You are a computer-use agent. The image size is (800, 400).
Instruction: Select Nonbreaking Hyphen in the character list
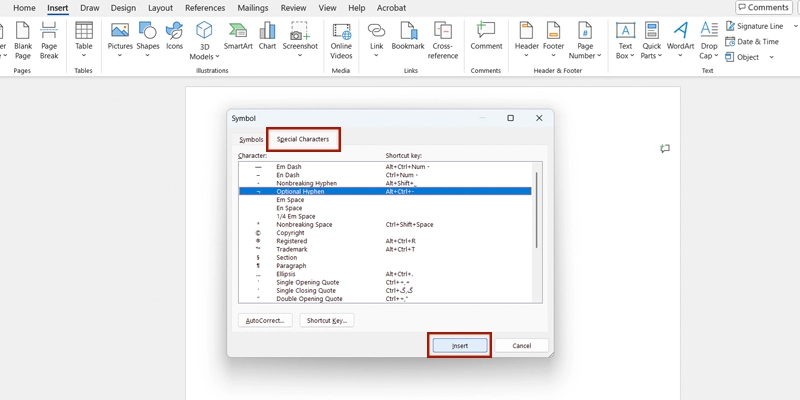click(306, 183)
